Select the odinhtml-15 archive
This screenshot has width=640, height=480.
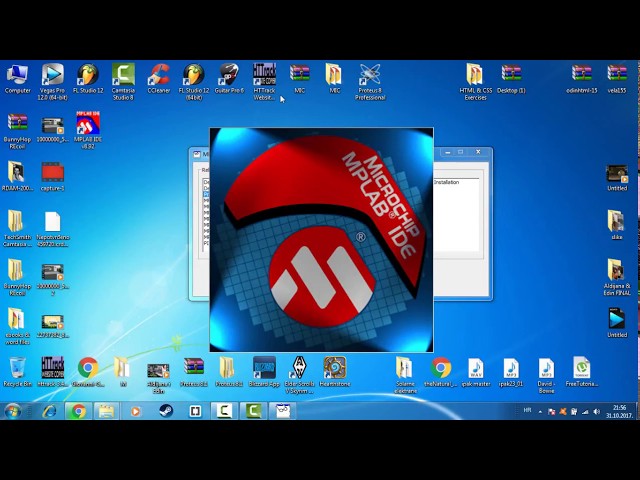tap(582, 80)
